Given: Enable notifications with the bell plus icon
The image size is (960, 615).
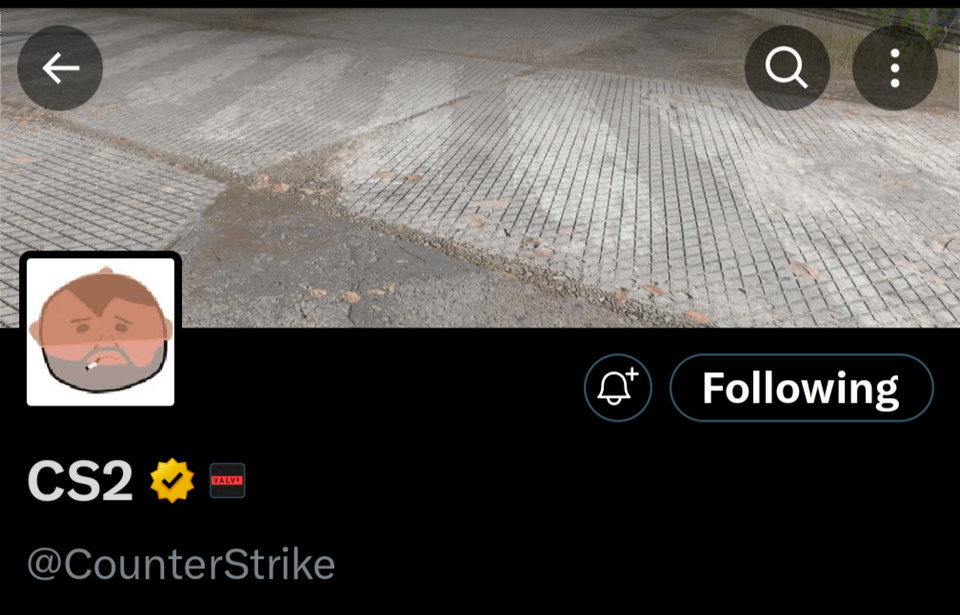Looking at the screenshot, I should [618, 388].
